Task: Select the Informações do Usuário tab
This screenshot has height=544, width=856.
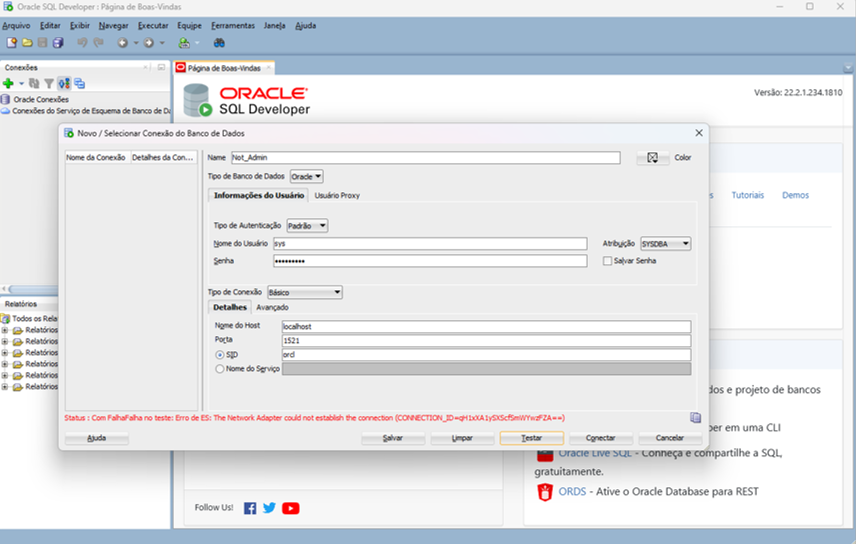Action: coord(259,196)
